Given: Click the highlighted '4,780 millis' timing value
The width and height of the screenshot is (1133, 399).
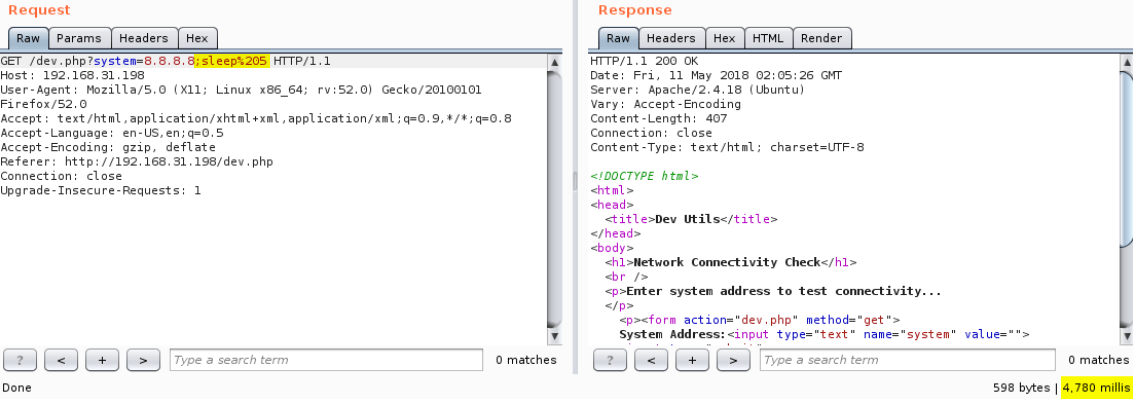Looking at the screenshot, I should click(x=1096, y=387).
